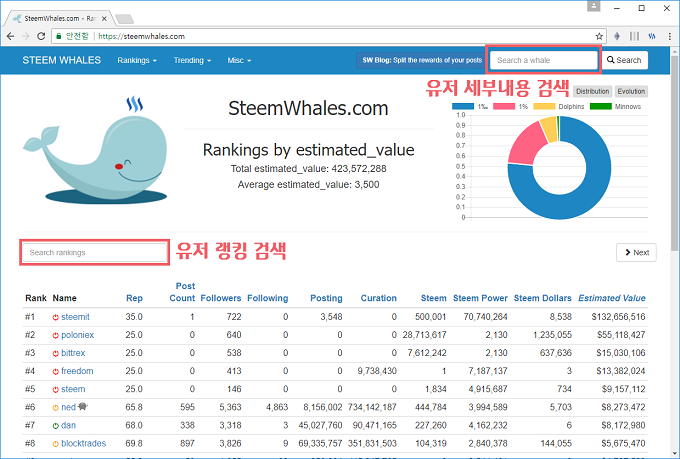The image size is (680, 459).
Task: Click the $132,656,516 estimated value cell
Action: (618, 317)
